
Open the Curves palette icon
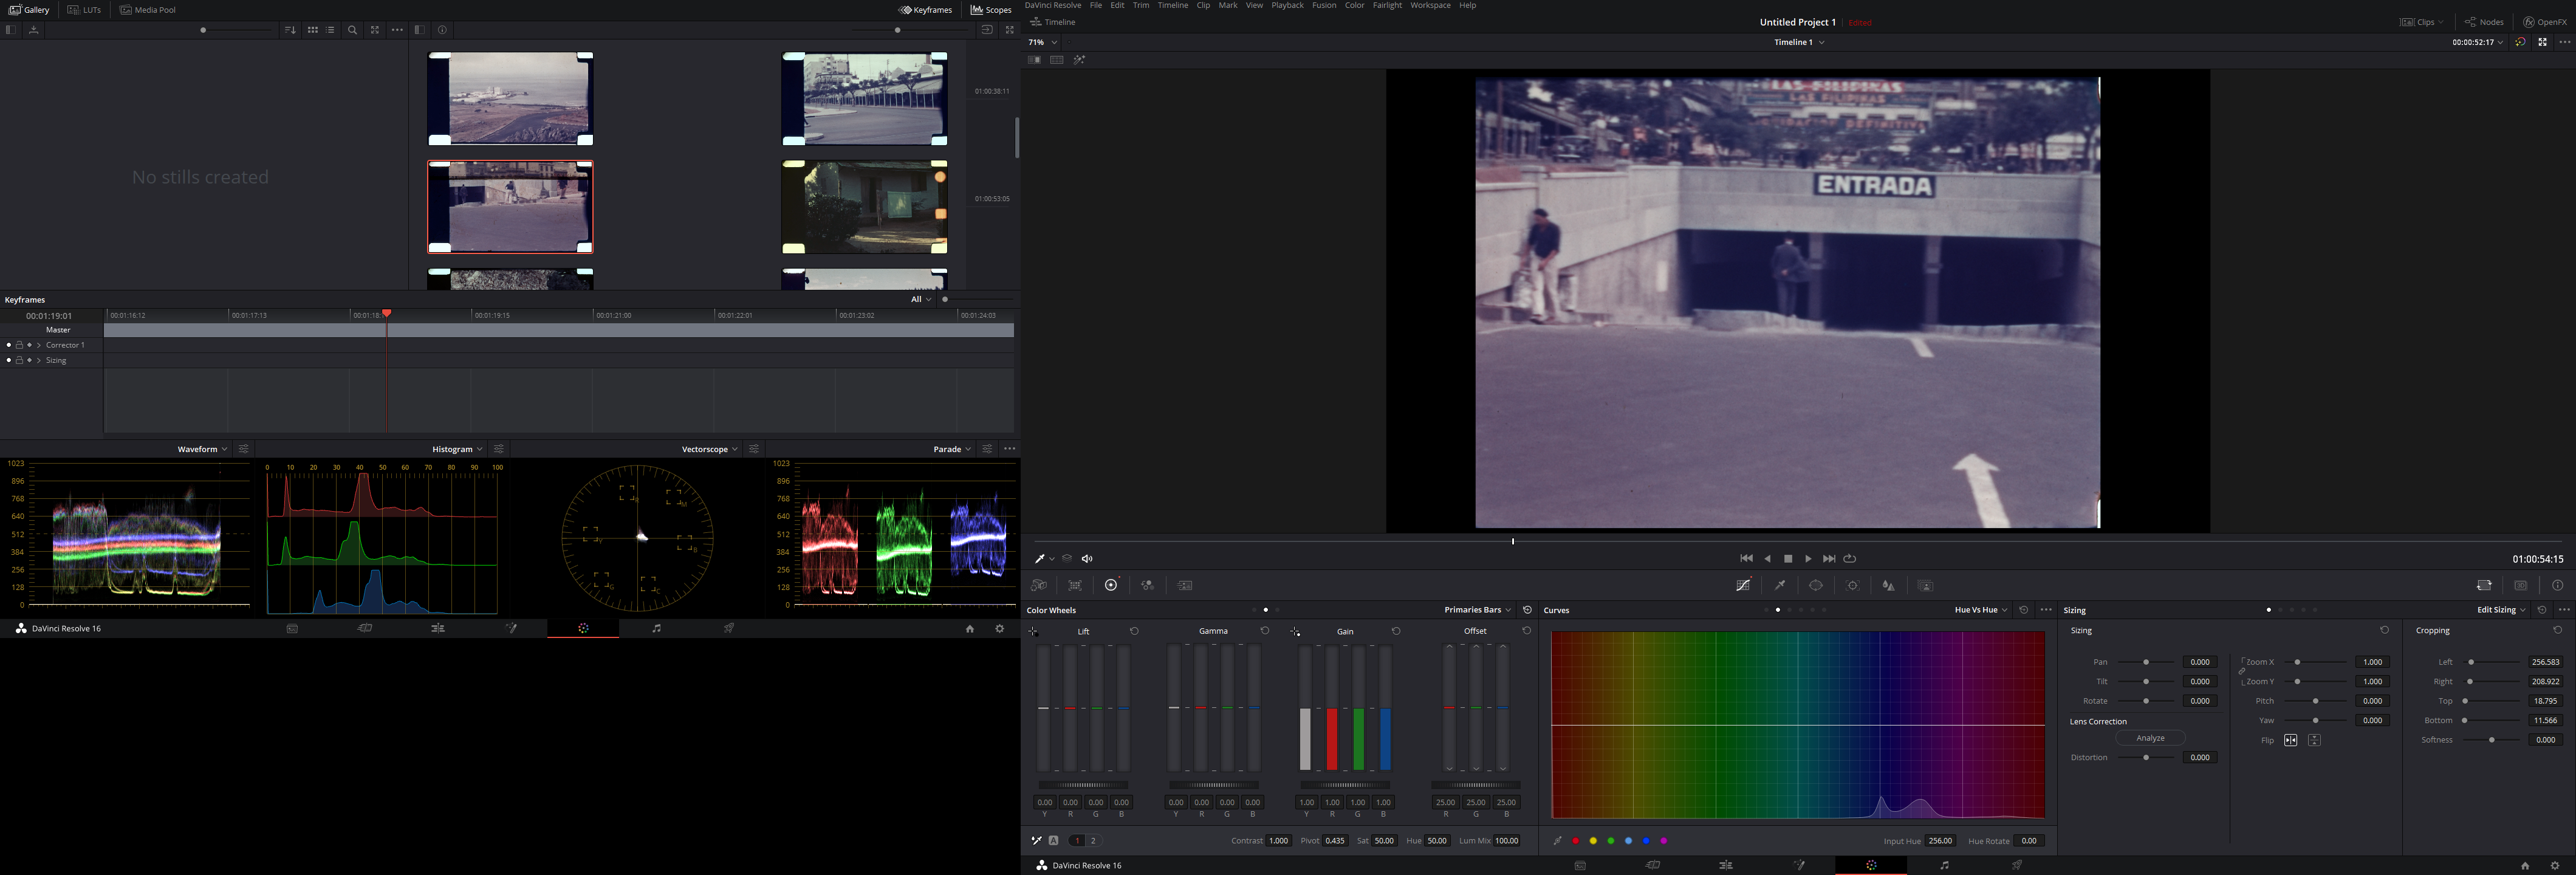1743,586
